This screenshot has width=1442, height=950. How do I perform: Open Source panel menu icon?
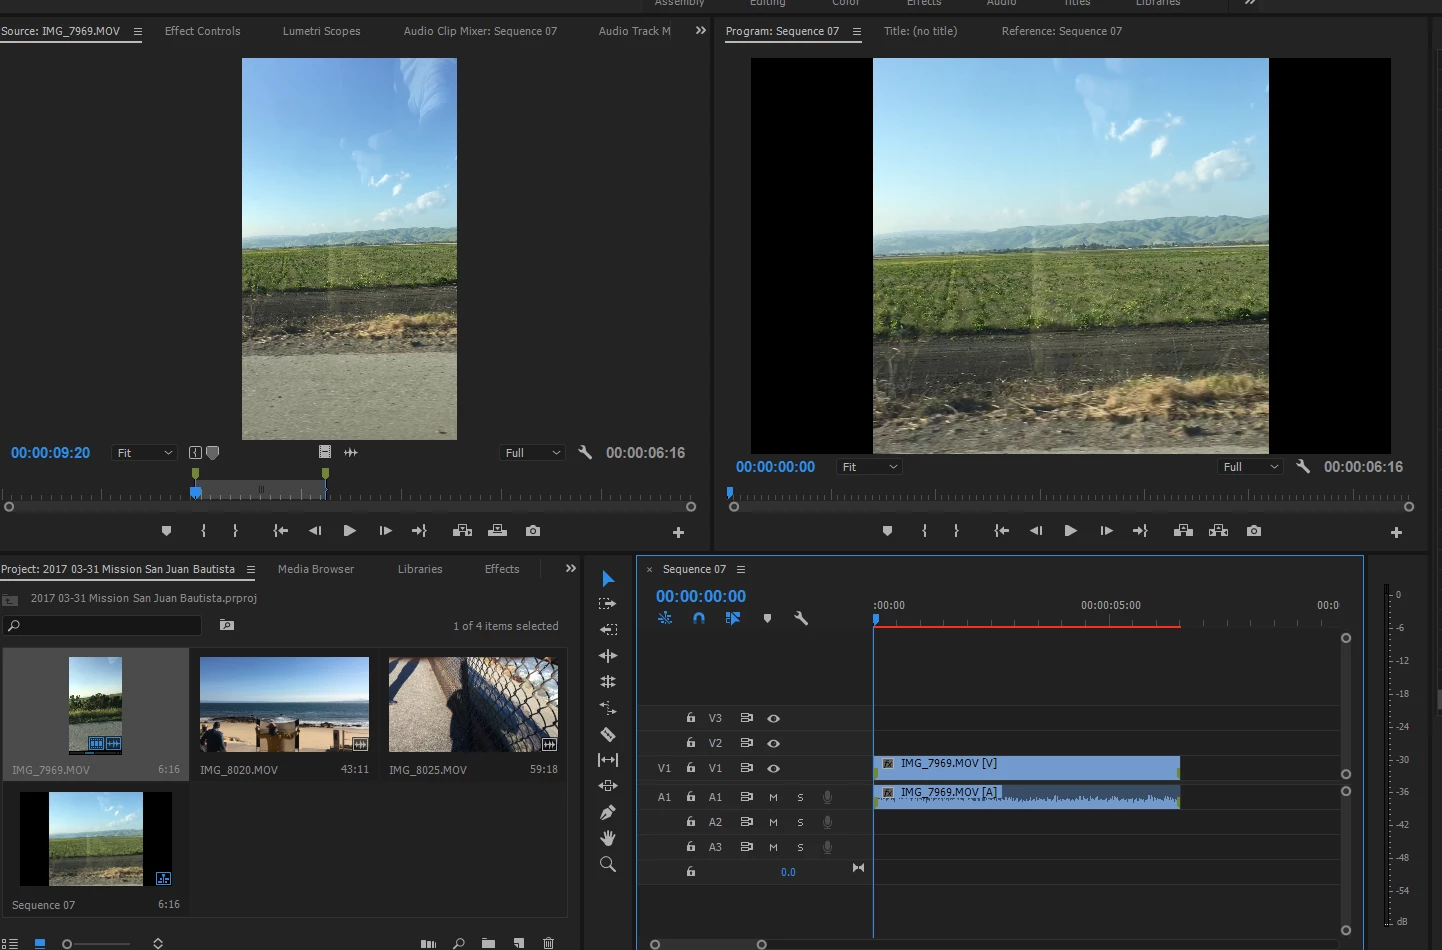coord(138,32)
